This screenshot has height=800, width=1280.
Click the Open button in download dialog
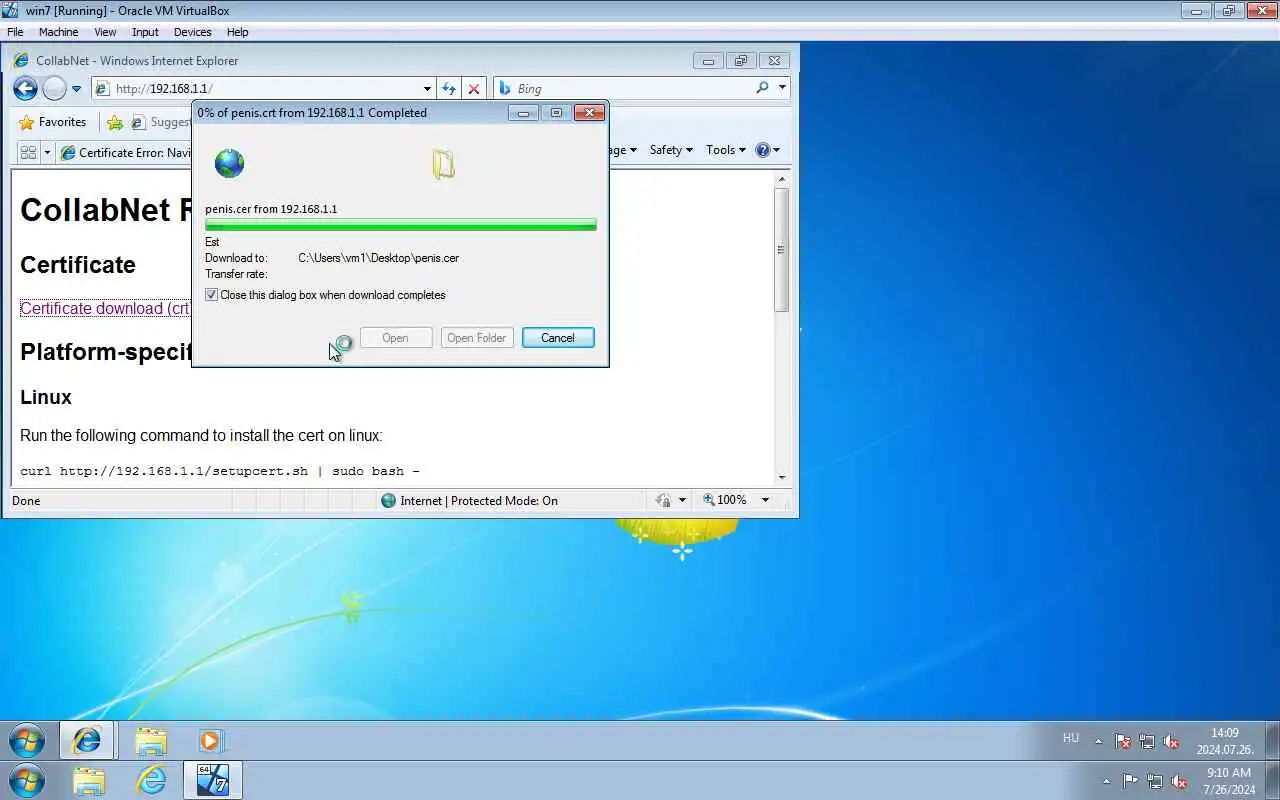click(x=395, y=338)
